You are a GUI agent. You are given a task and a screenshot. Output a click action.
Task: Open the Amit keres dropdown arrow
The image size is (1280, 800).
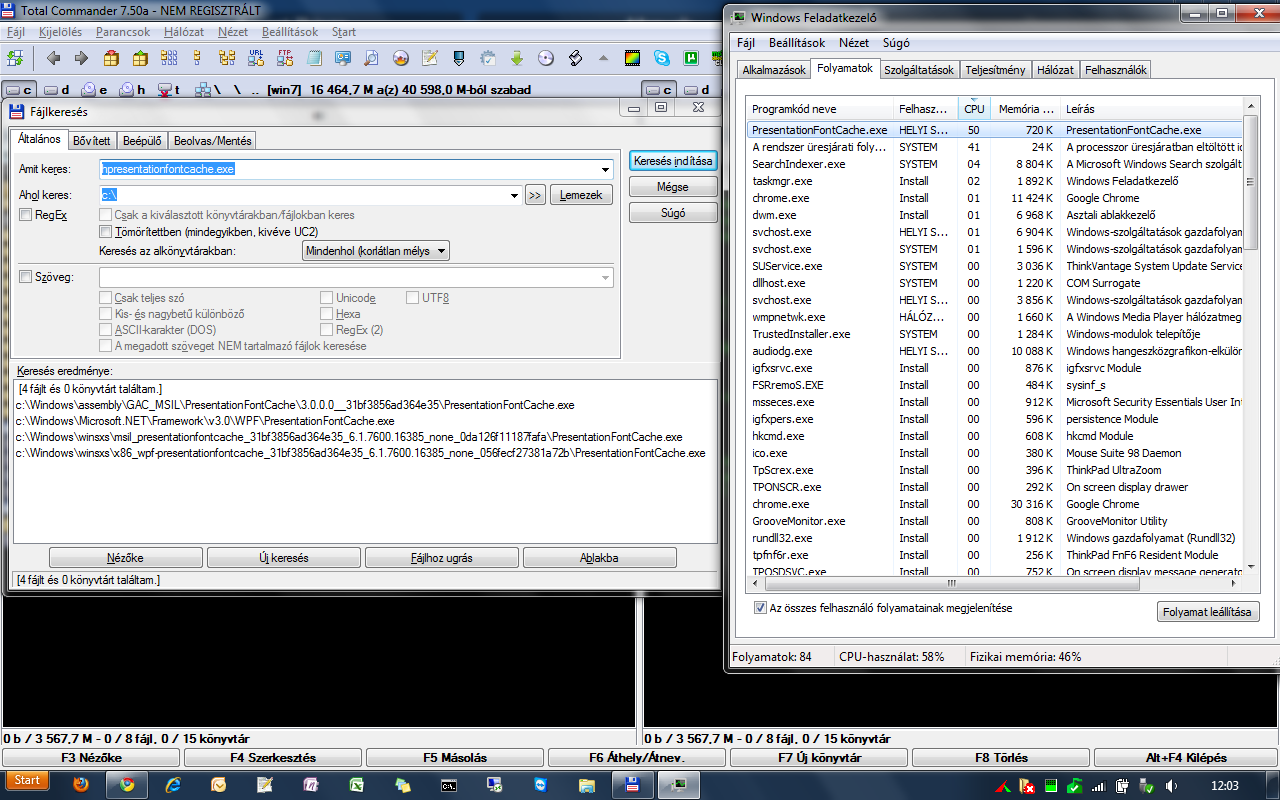(605, 170)
